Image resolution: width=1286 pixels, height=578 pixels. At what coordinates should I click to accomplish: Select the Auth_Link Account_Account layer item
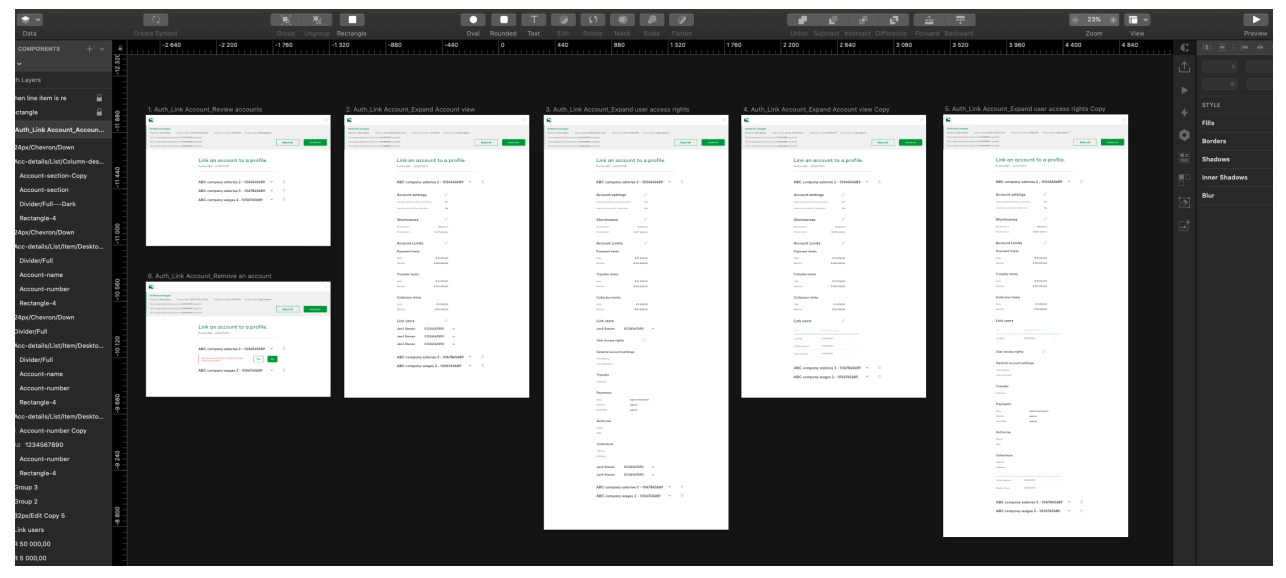60,129
